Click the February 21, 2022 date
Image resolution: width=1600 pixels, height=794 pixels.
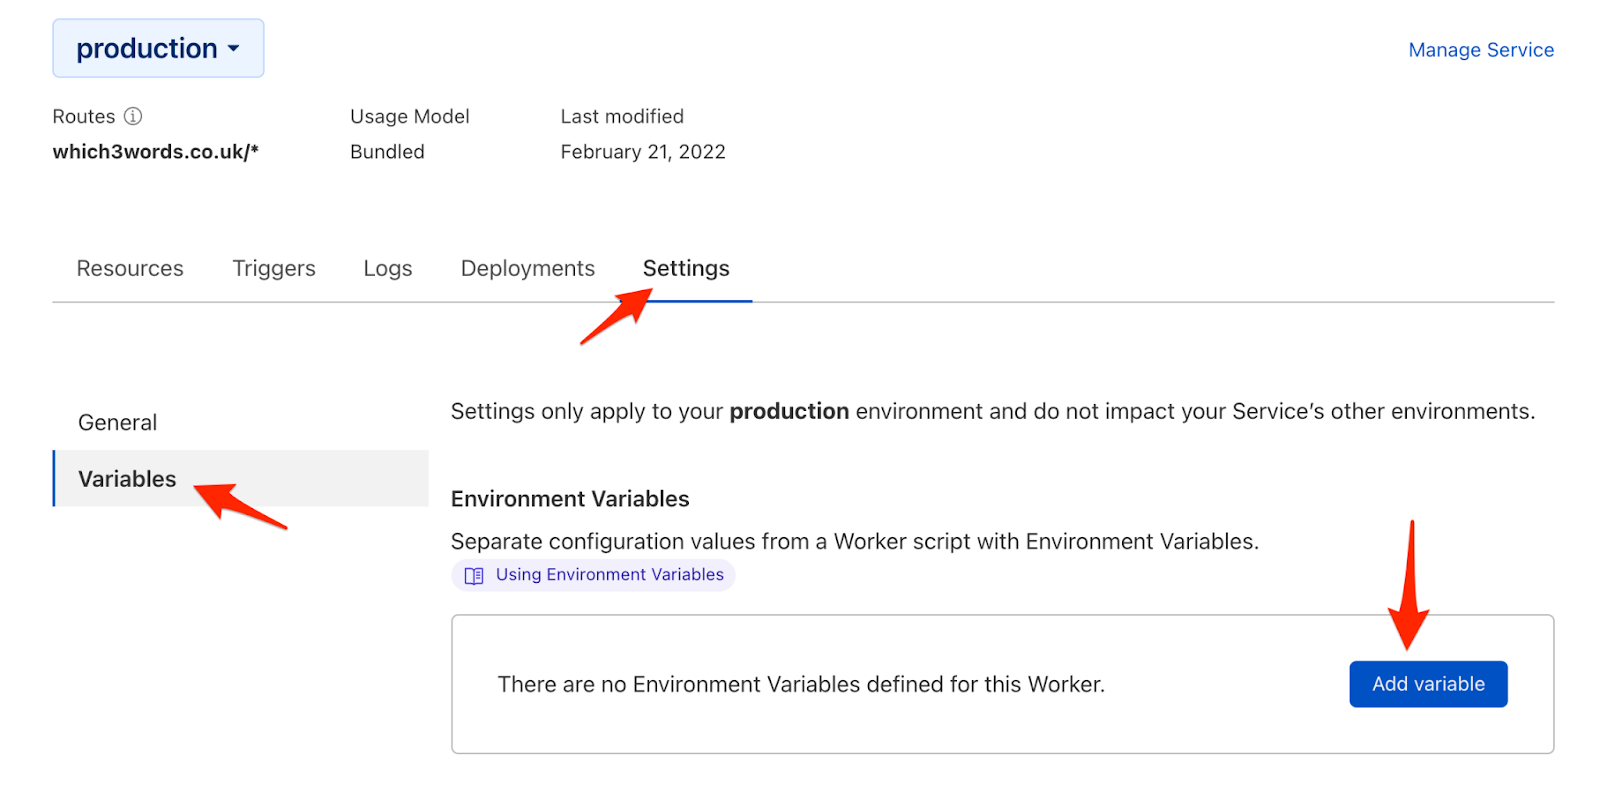coord(642,152)
